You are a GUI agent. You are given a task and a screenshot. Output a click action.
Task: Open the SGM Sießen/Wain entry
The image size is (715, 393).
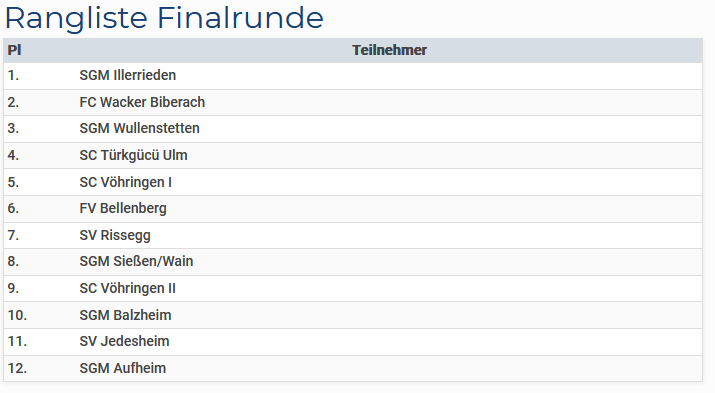(136, 261)
